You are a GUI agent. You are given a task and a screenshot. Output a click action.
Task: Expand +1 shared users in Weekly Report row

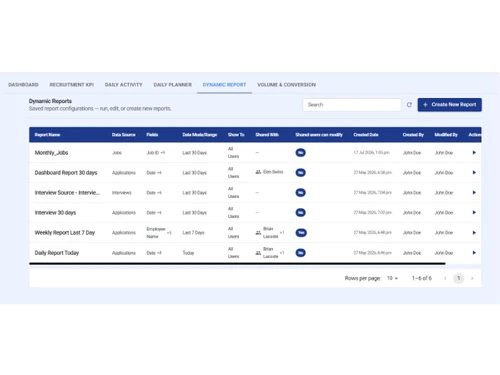(x=282, y=232)
